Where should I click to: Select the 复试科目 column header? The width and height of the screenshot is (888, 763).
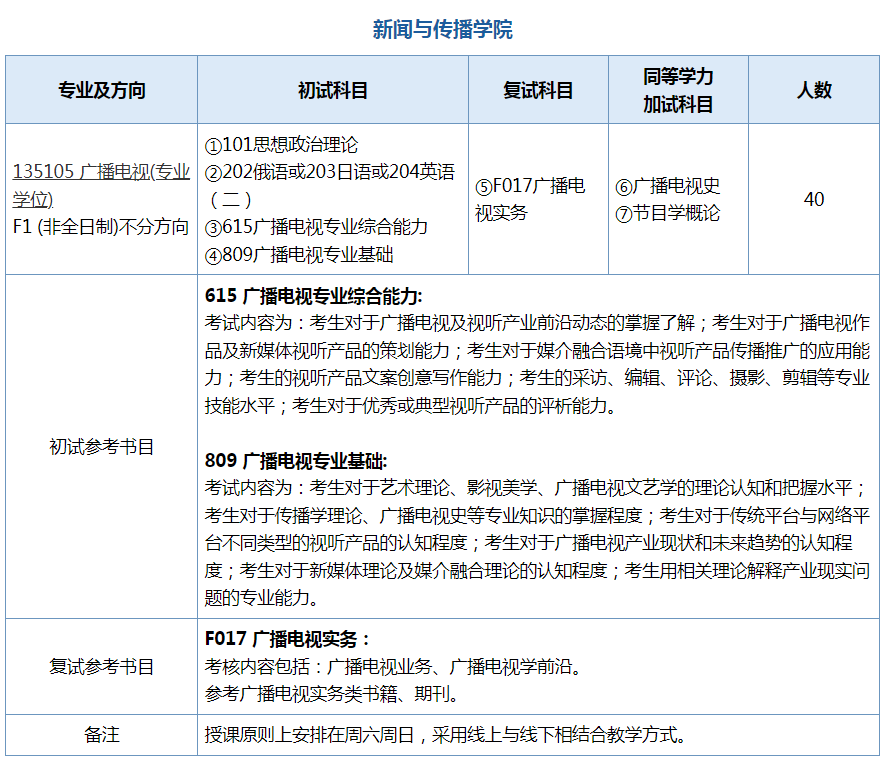point(538,90)
